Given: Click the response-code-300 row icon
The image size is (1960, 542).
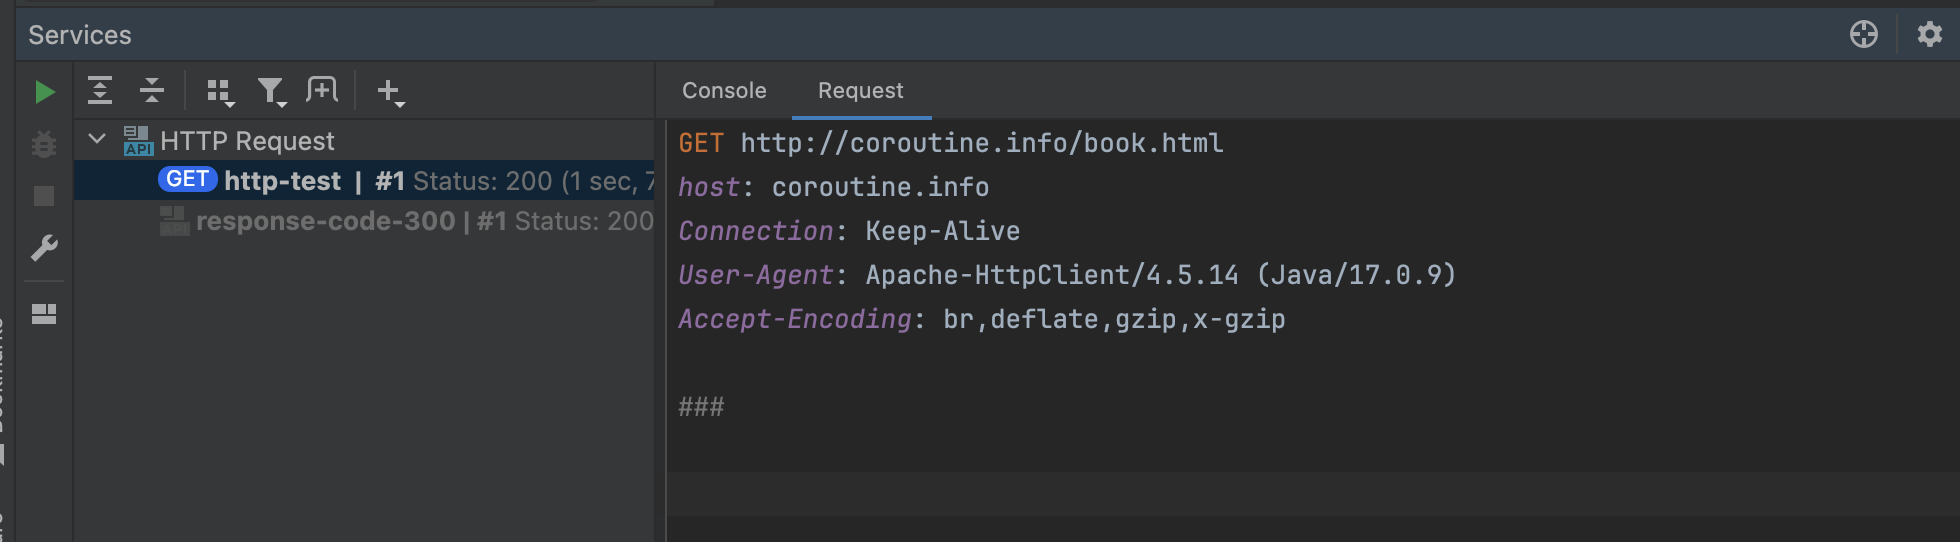Looking at the screenshot, I should point(174,221).
